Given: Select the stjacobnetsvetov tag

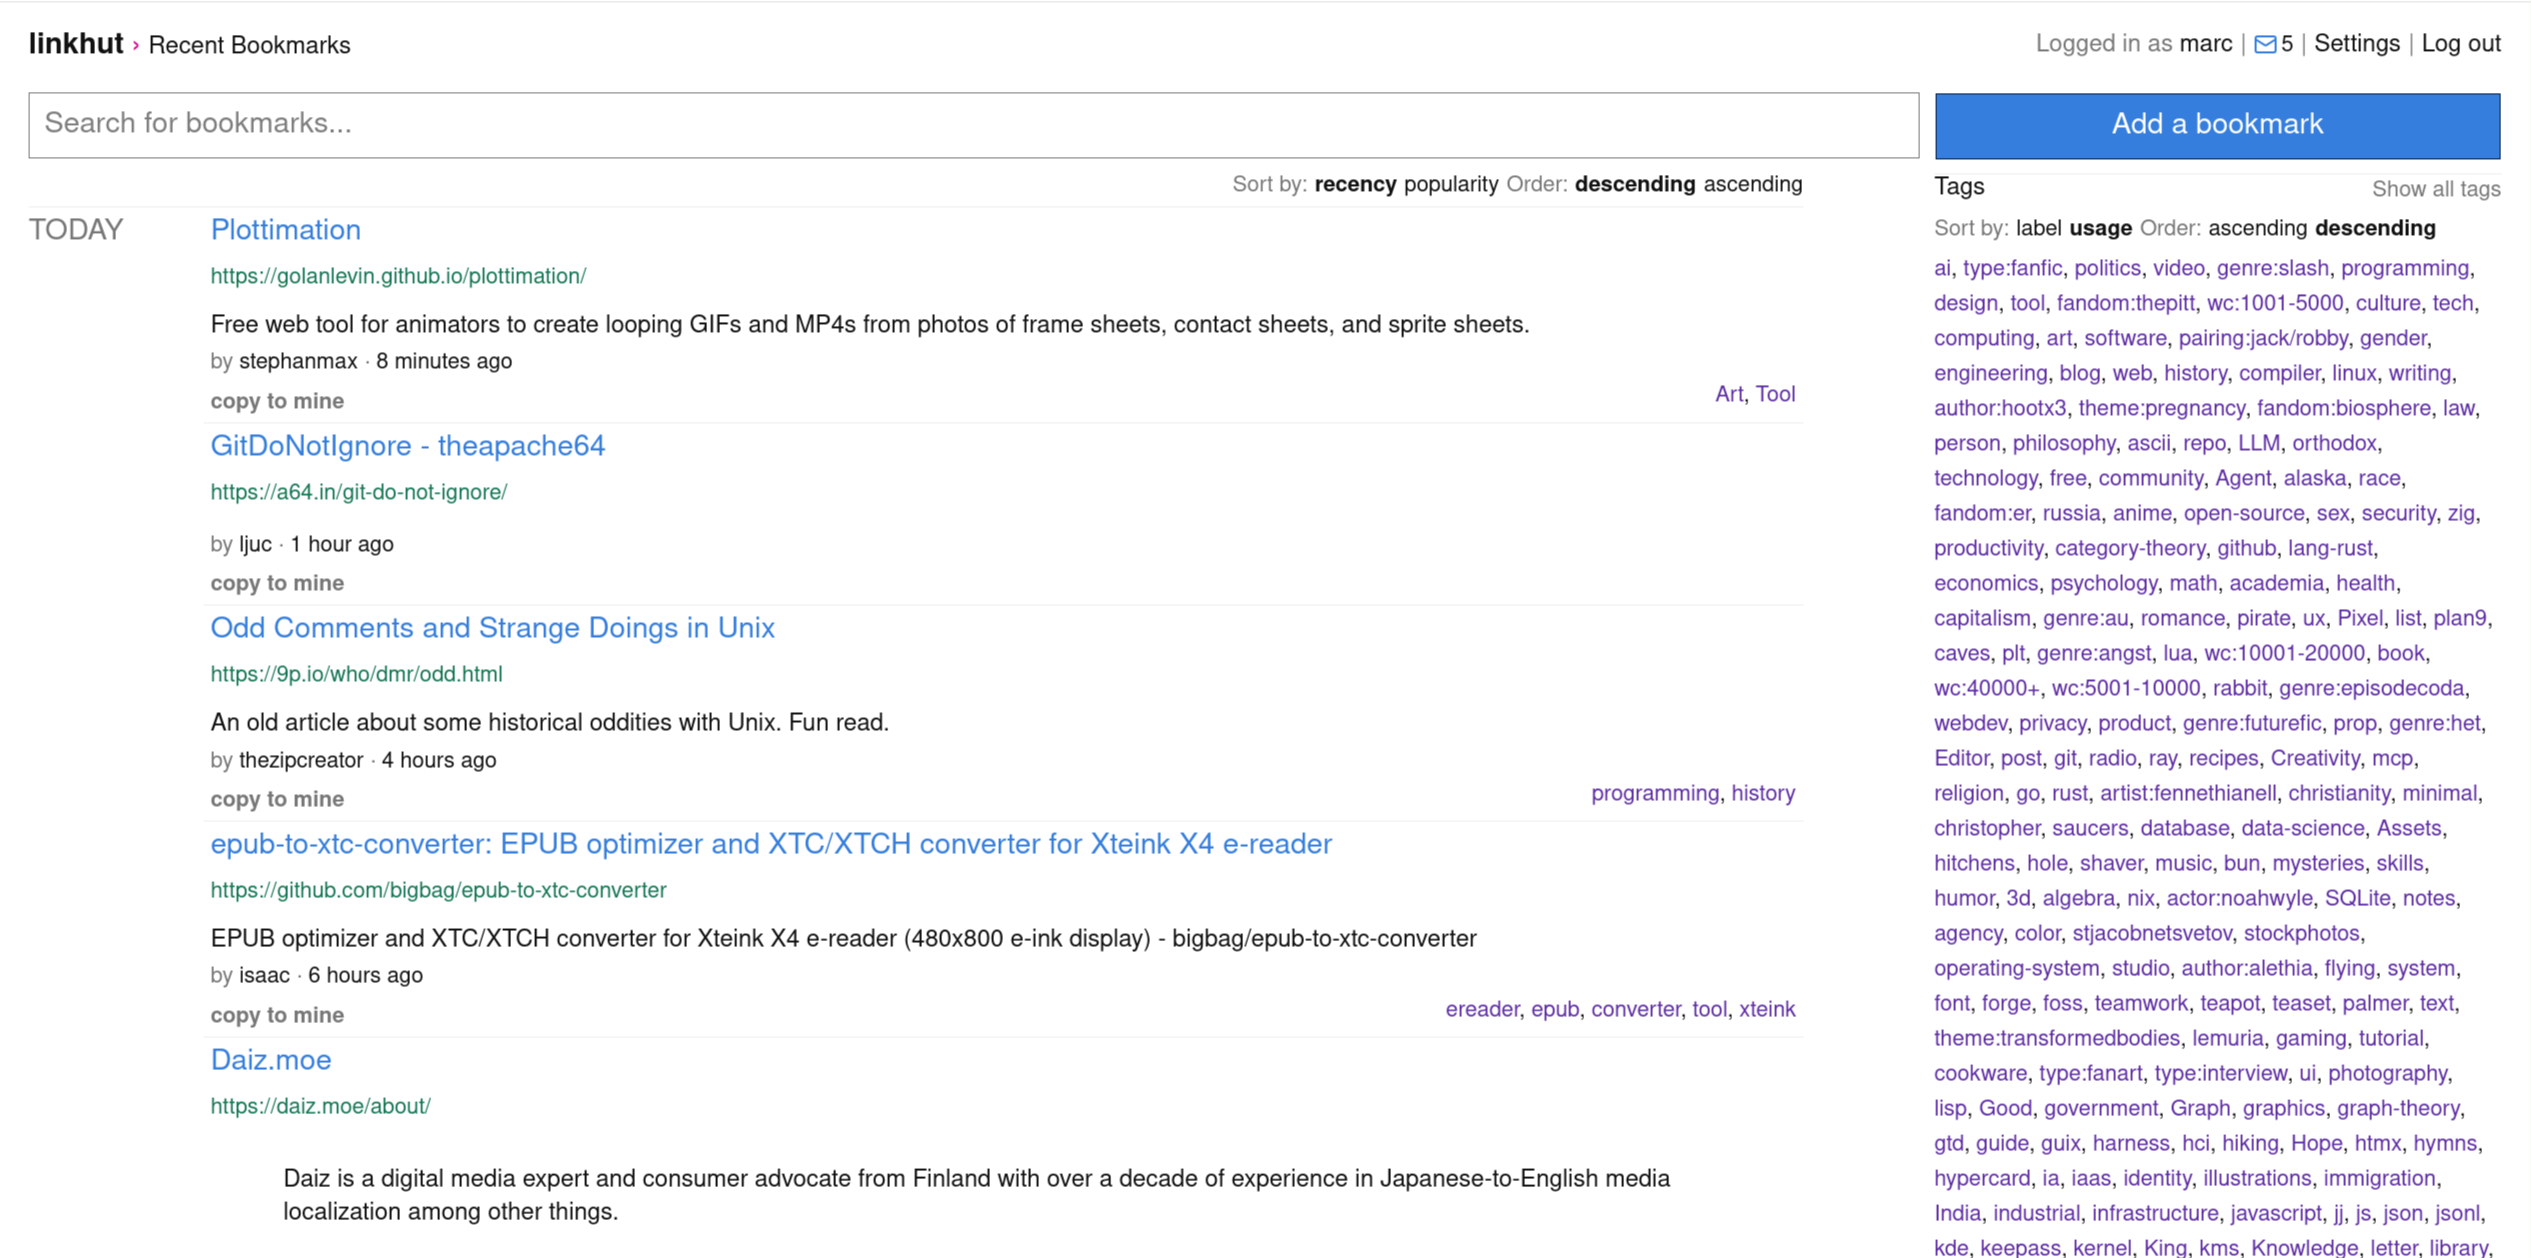Looking at the screenshot, I should (2151, 933).
